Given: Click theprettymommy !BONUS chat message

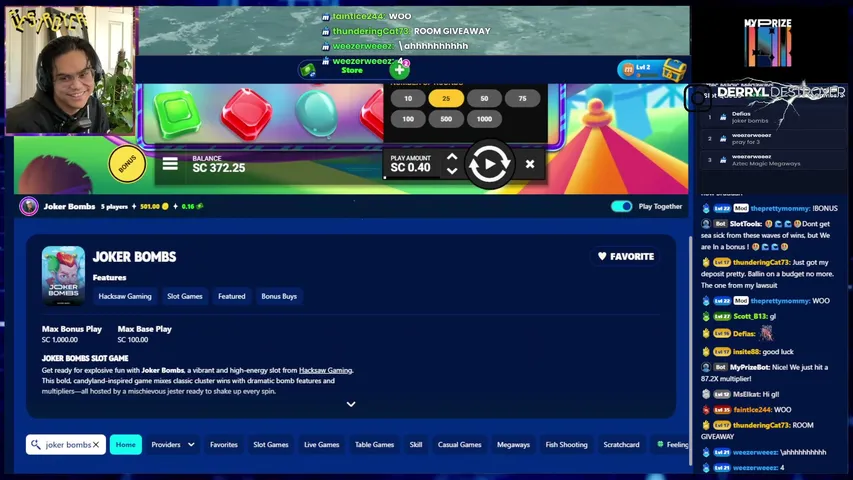Looking at the screenshot, I should click(769, 208).
